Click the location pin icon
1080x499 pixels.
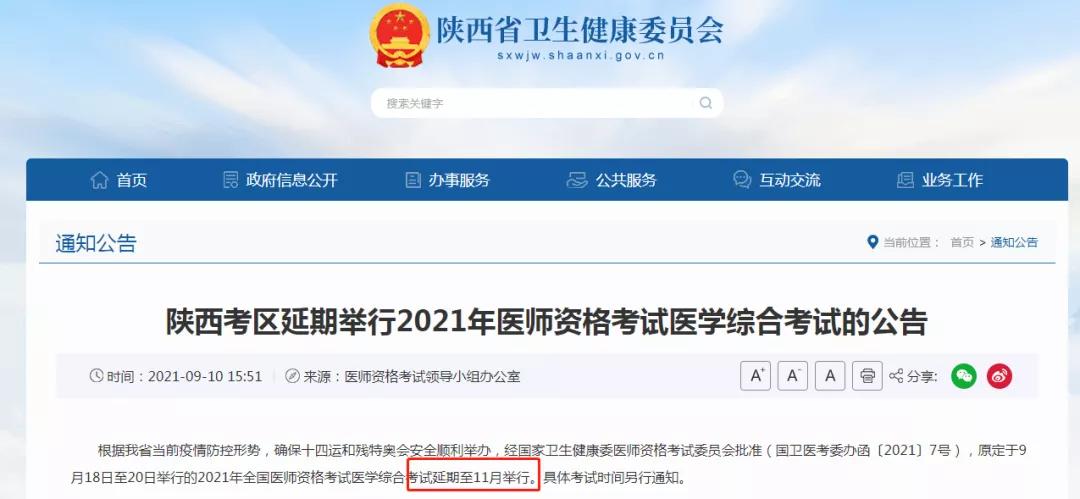tap(873, 243)
